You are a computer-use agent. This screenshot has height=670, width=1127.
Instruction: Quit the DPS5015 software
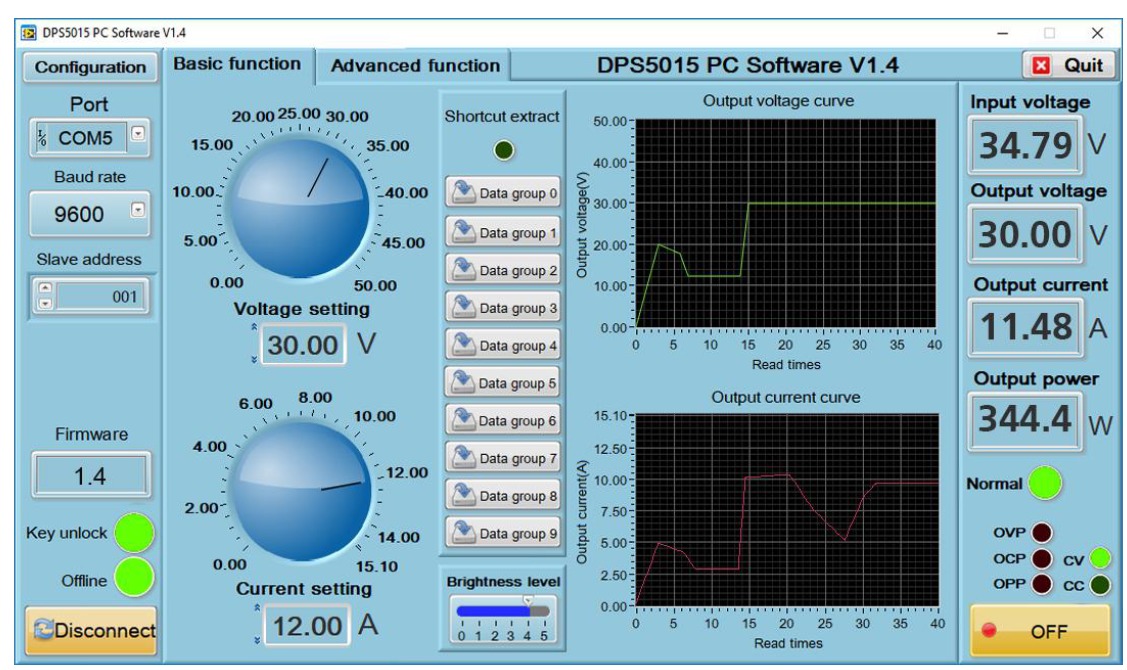[x=1069, y=65]
